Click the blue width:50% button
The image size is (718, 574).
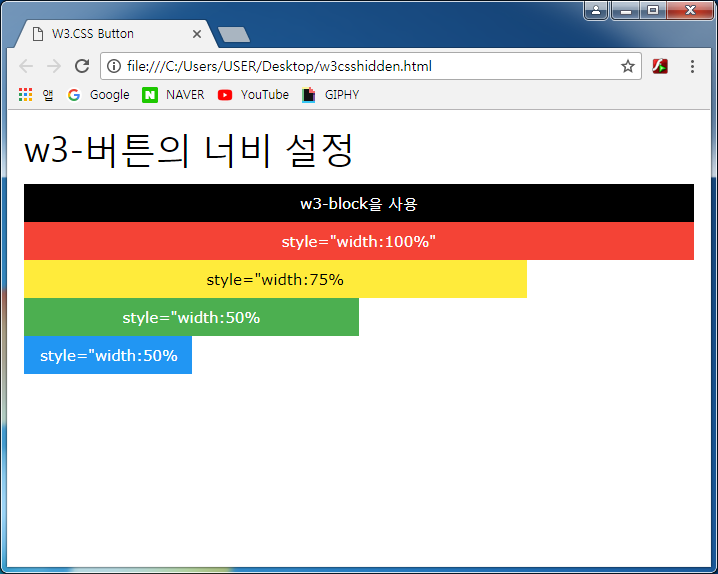click(x=108, y=355)
